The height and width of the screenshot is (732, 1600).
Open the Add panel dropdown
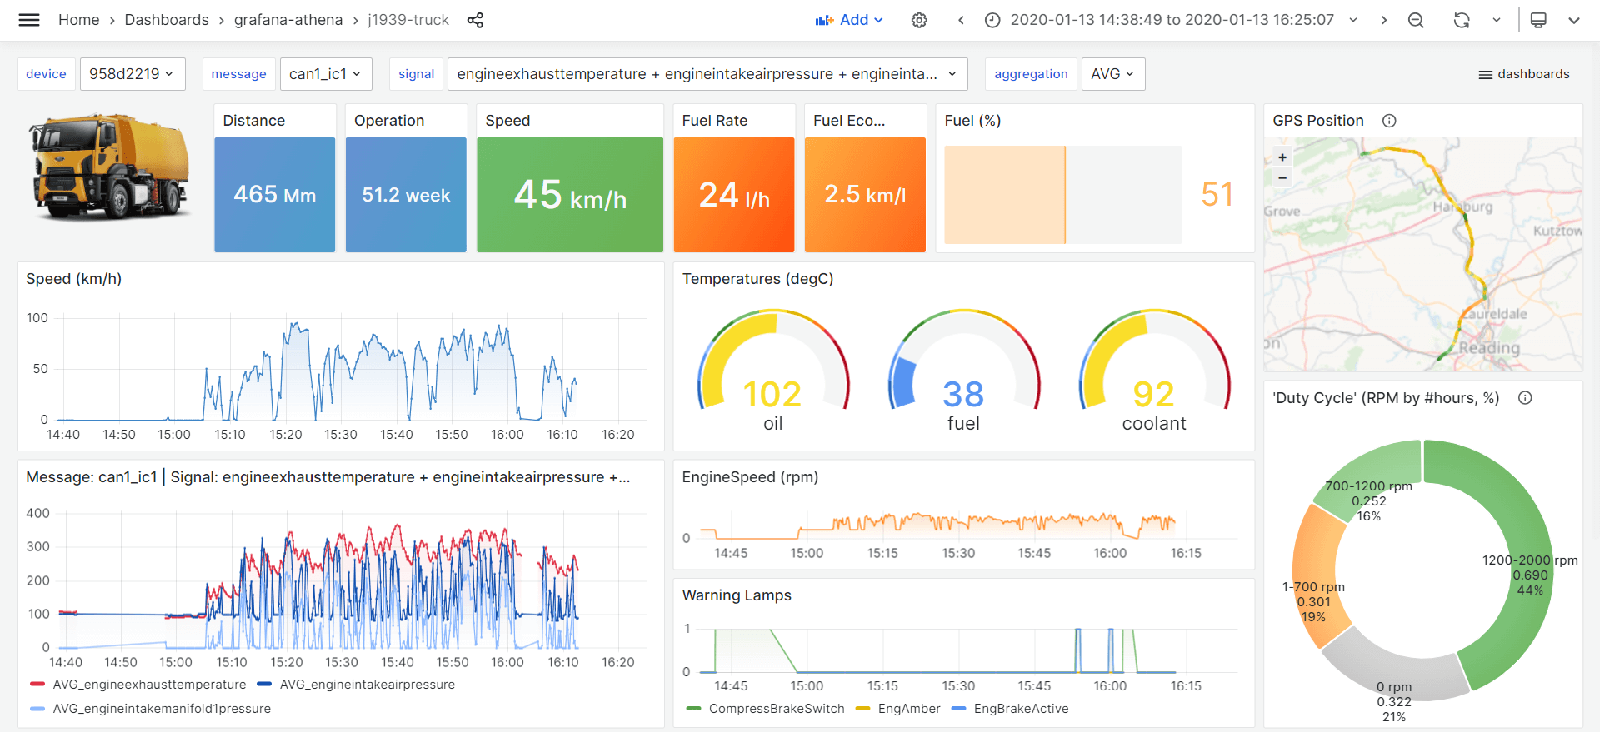tap(850, 20)
